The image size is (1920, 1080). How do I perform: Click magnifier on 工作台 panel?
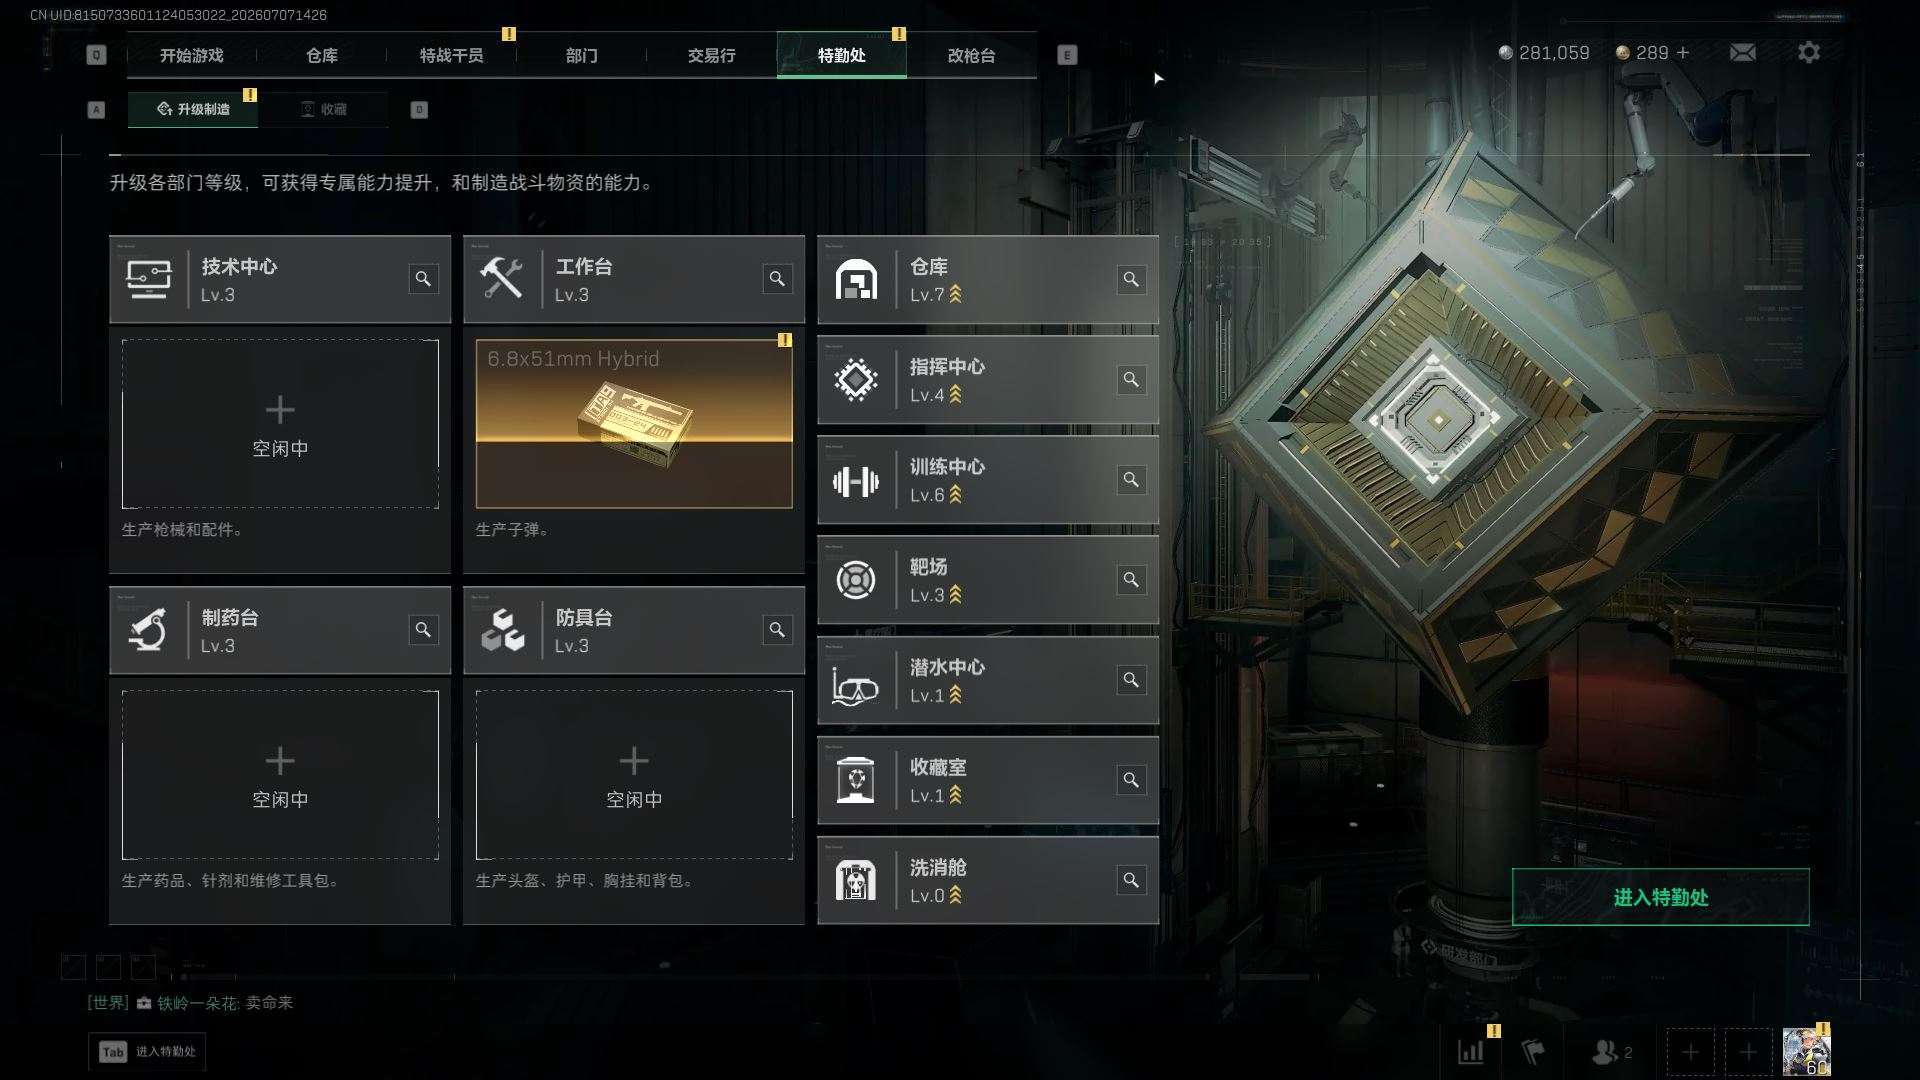(x=777, y=279)
